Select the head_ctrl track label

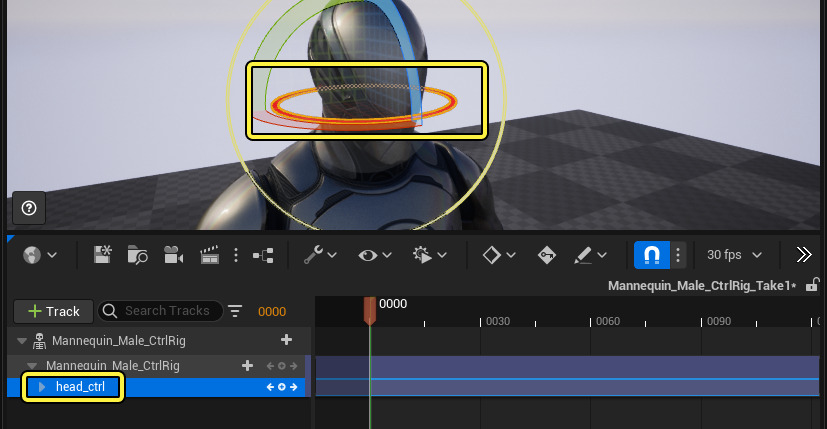tap(80, 387)
